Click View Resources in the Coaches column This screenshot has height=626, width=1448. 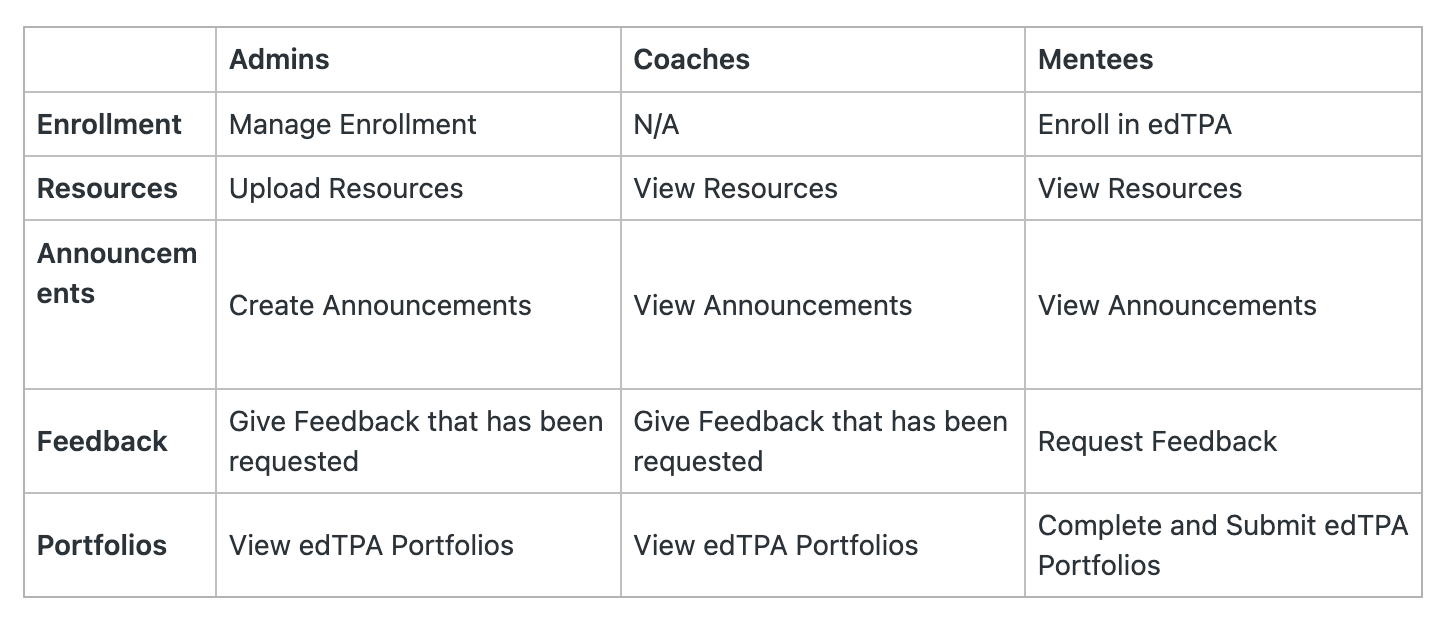[735, 189]
